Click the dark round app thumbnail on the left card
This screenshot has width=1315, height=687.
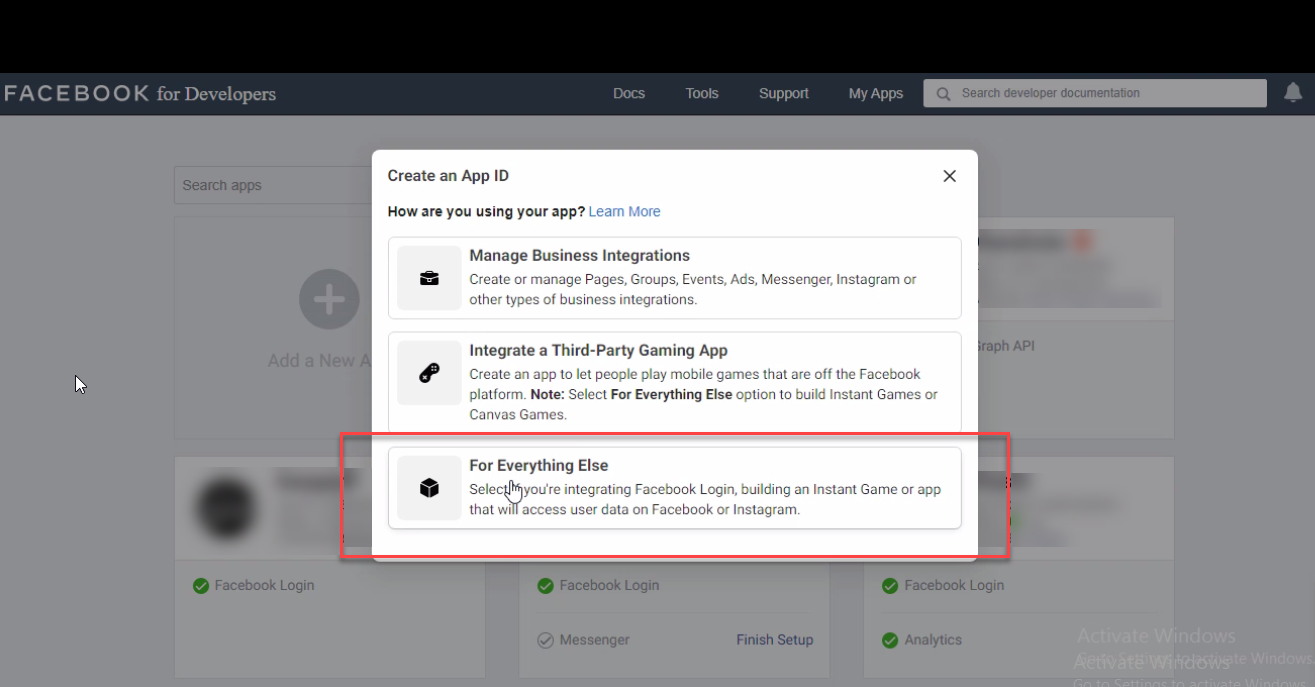pyautogui.click(x=227, y=508)
